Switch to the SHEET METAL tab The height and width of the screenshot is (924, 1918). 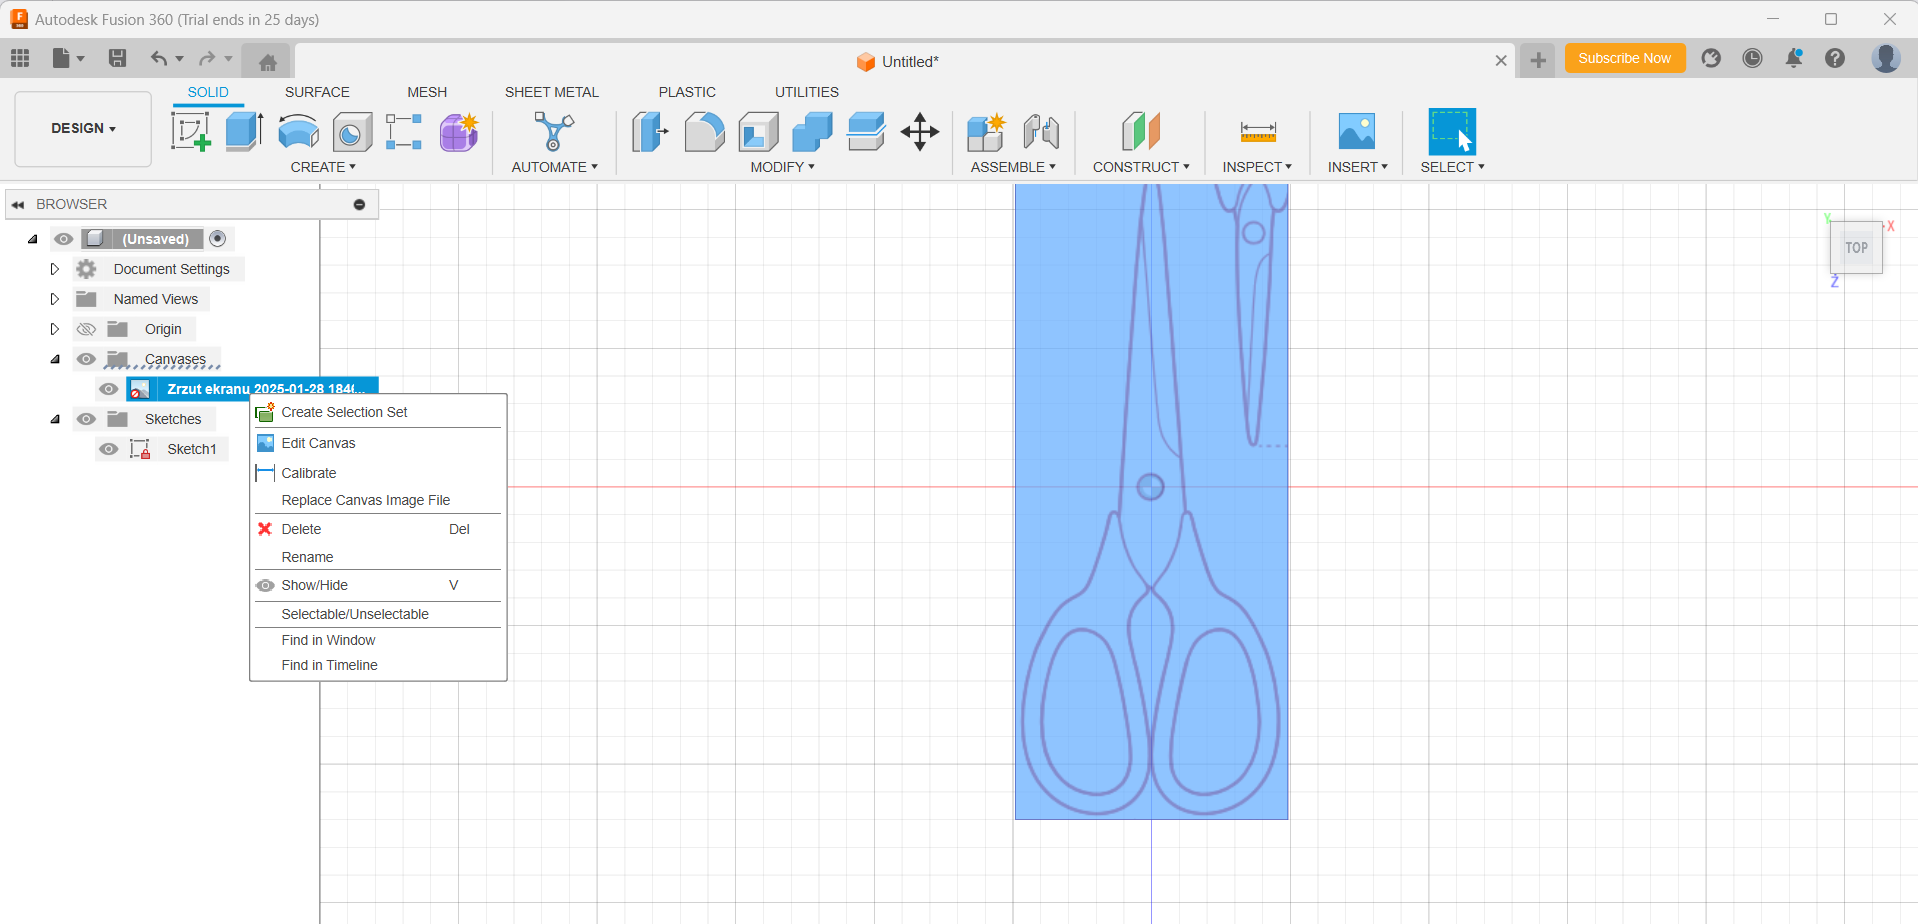coord(551,92)
